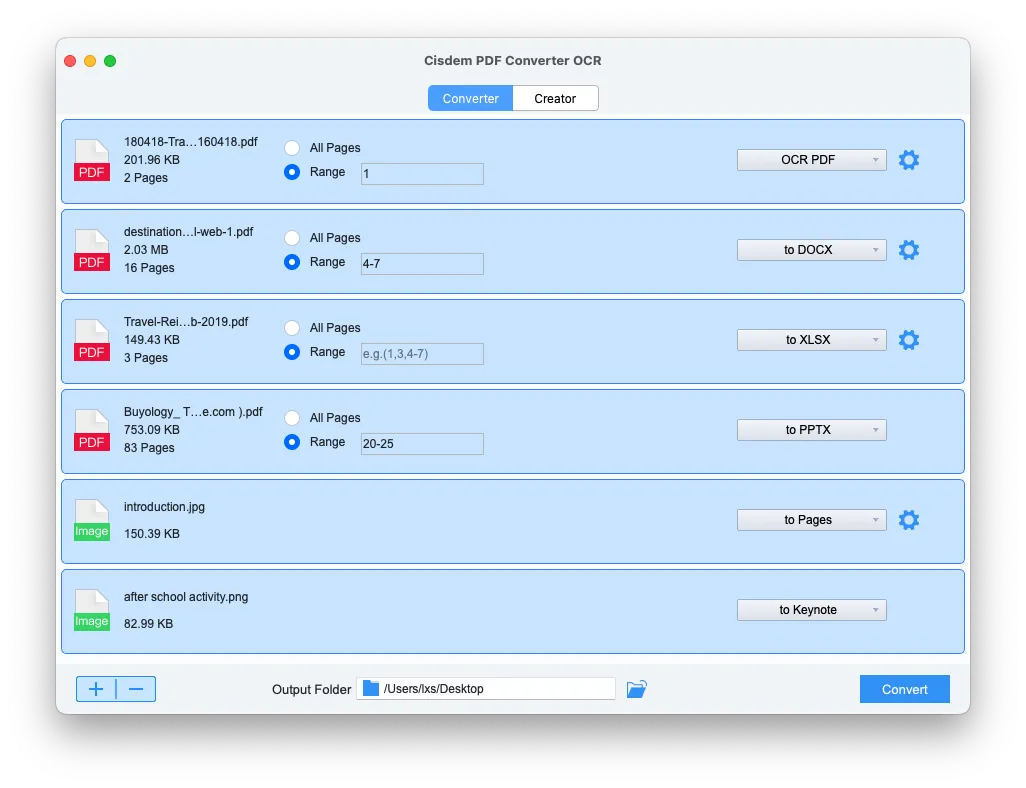Remove selected file with the minus button

[x=136, y=689]
